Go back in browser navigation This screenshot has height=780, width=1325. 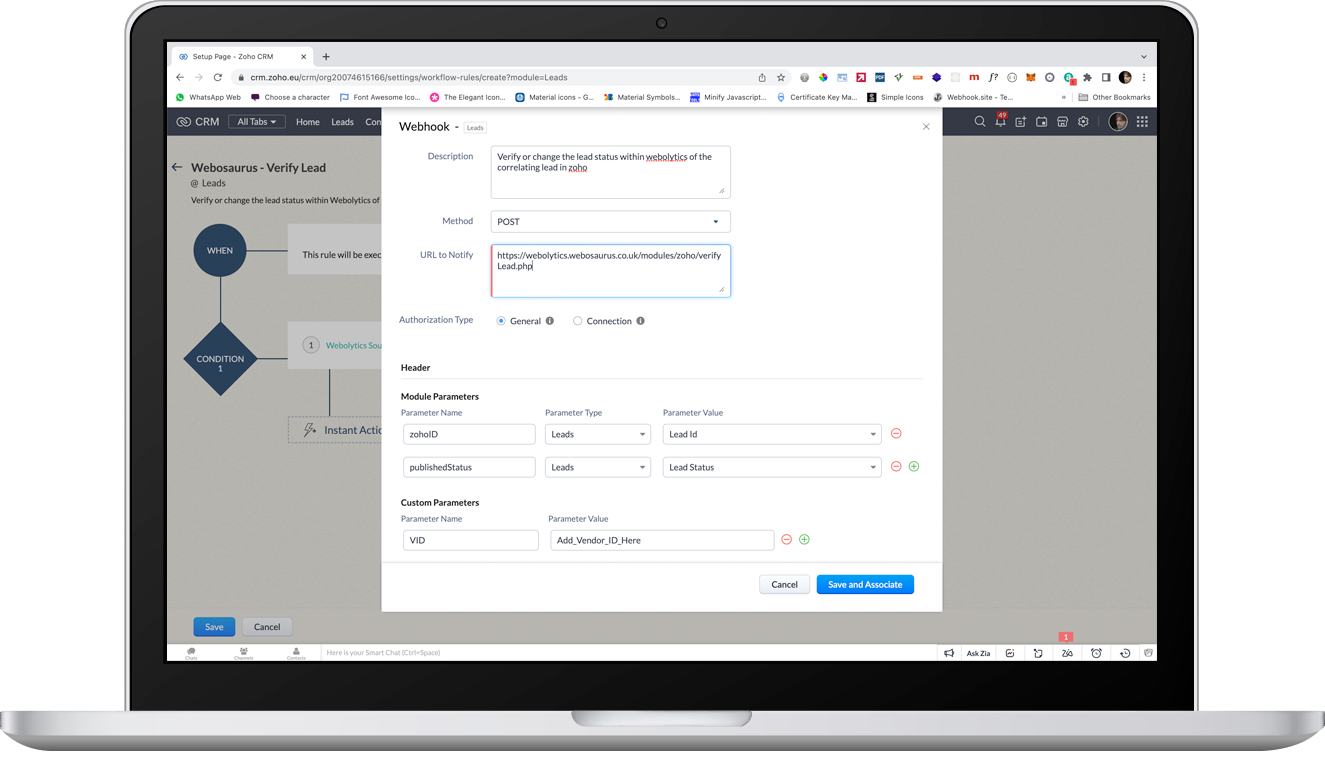(x=180, y=77)
